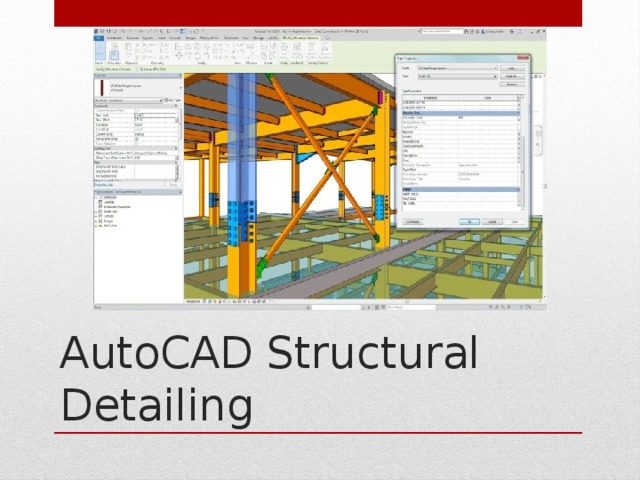640x480 pixels.
Task: Confirm Type Properties with OK
Action: pyautogui.click(x=469, y=222)
